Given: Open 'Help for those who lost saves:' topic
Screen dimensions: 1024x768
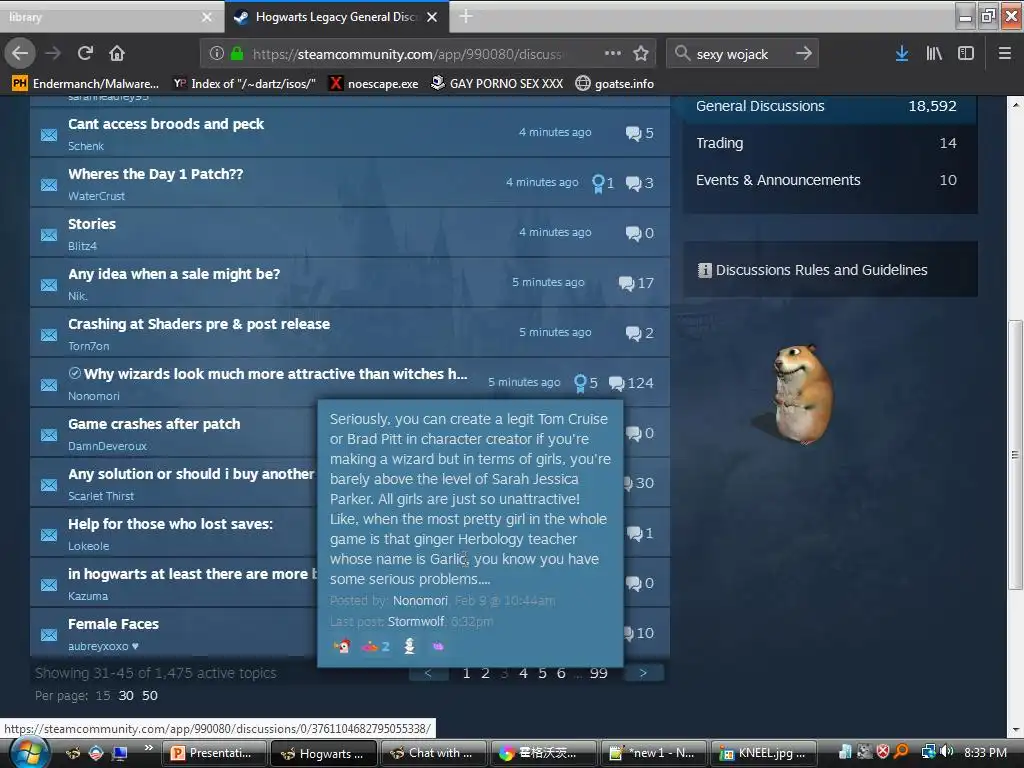Looking at the screenshot, I should pos(170,524).
